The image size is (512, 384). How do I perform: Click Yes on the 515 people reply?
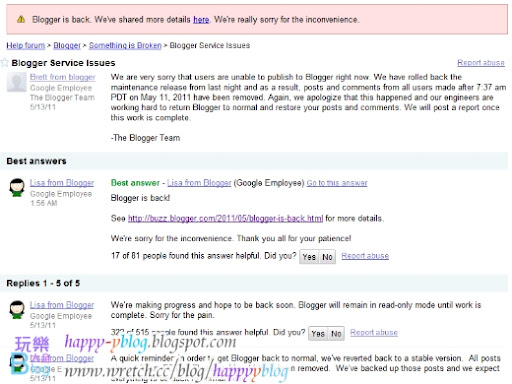point(318,333)
